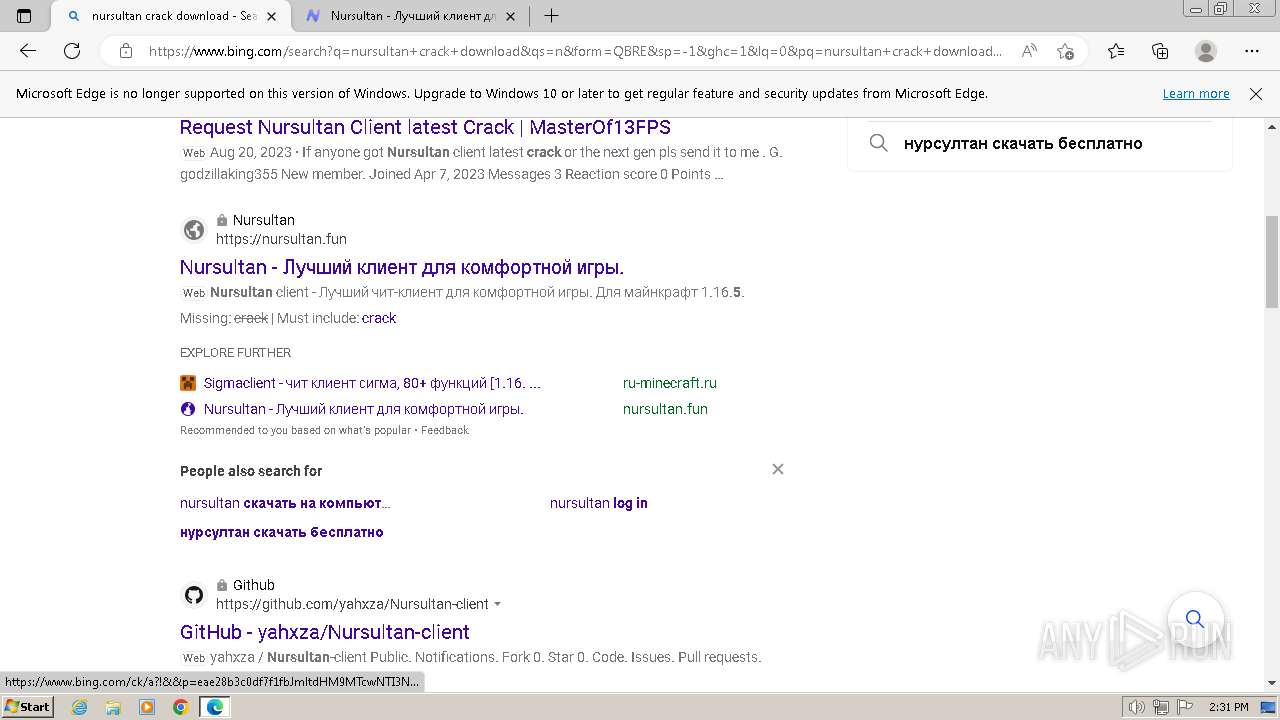Open the profile avatar icon
The image size is (1280, 720).
[1206, 51]
